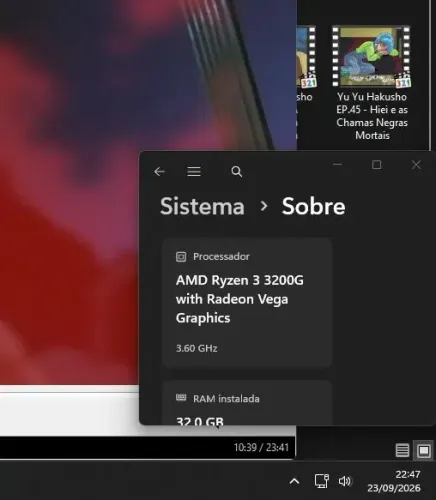Open Yu Yu Hakusho EP.45 video thumbnail
The height and width of the screenshot is (500, 436).
pos(371,57)
